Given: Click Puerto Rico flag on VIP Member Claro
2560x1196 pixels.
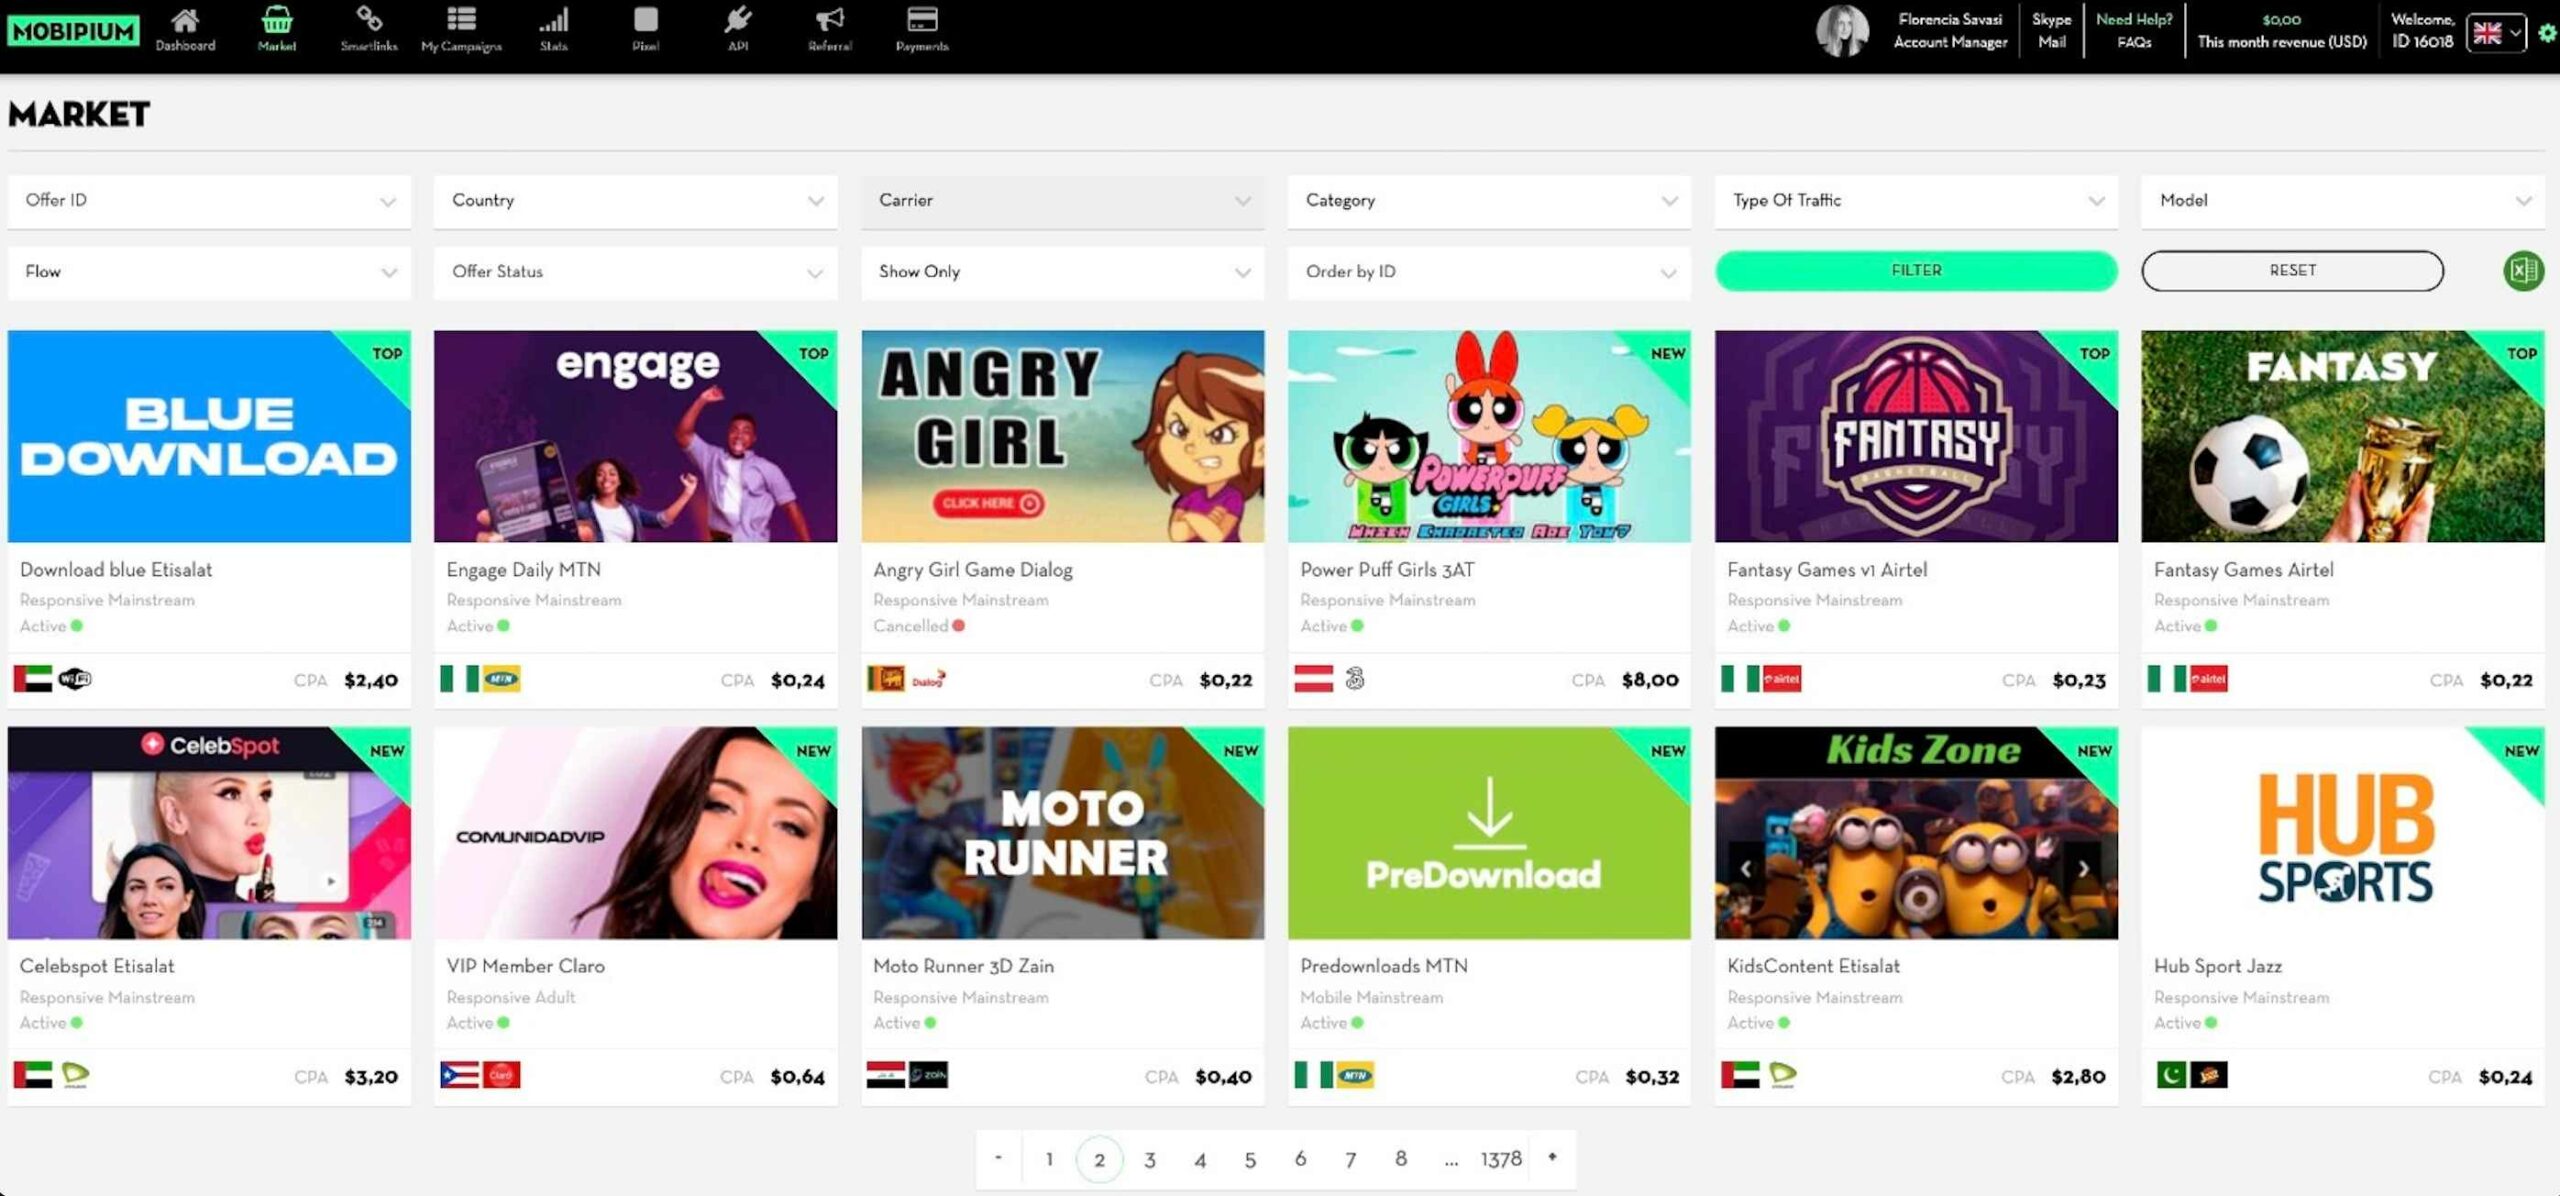Looking at the screenshot, I should pyautogui.click(x=460, y=1076).
